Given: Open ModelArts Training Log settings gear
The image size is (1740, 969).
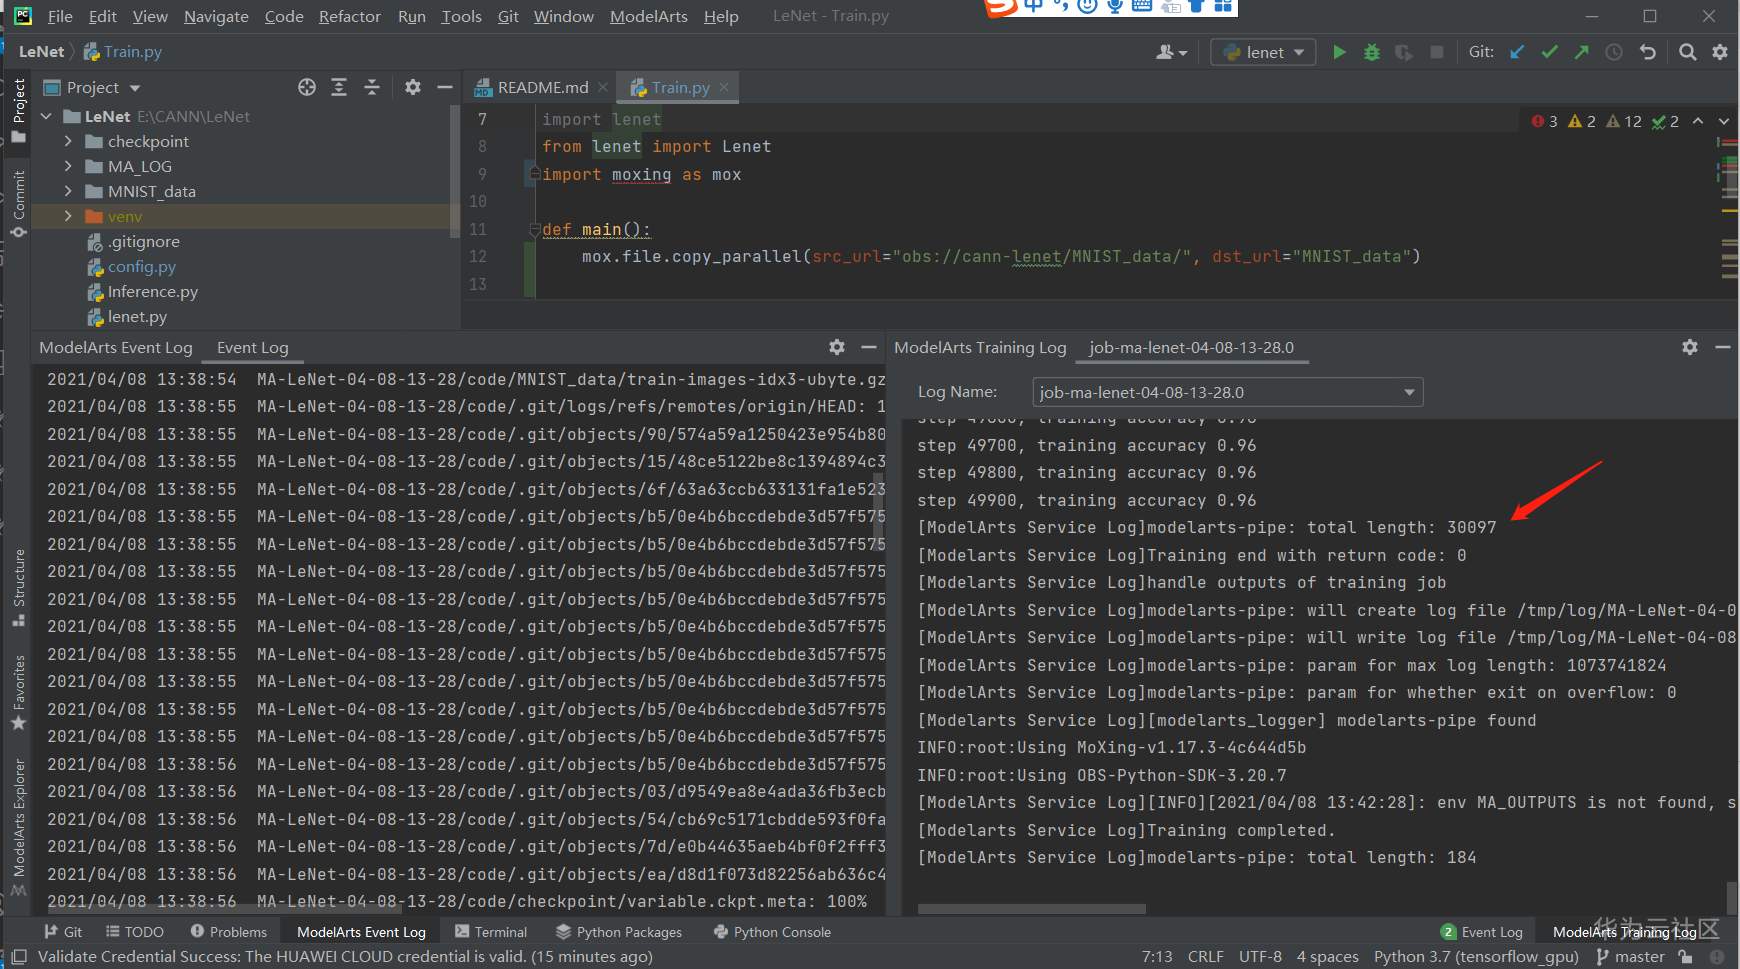Looking at the screenshot, I should pyautogui.click(x=1689, y=347).
